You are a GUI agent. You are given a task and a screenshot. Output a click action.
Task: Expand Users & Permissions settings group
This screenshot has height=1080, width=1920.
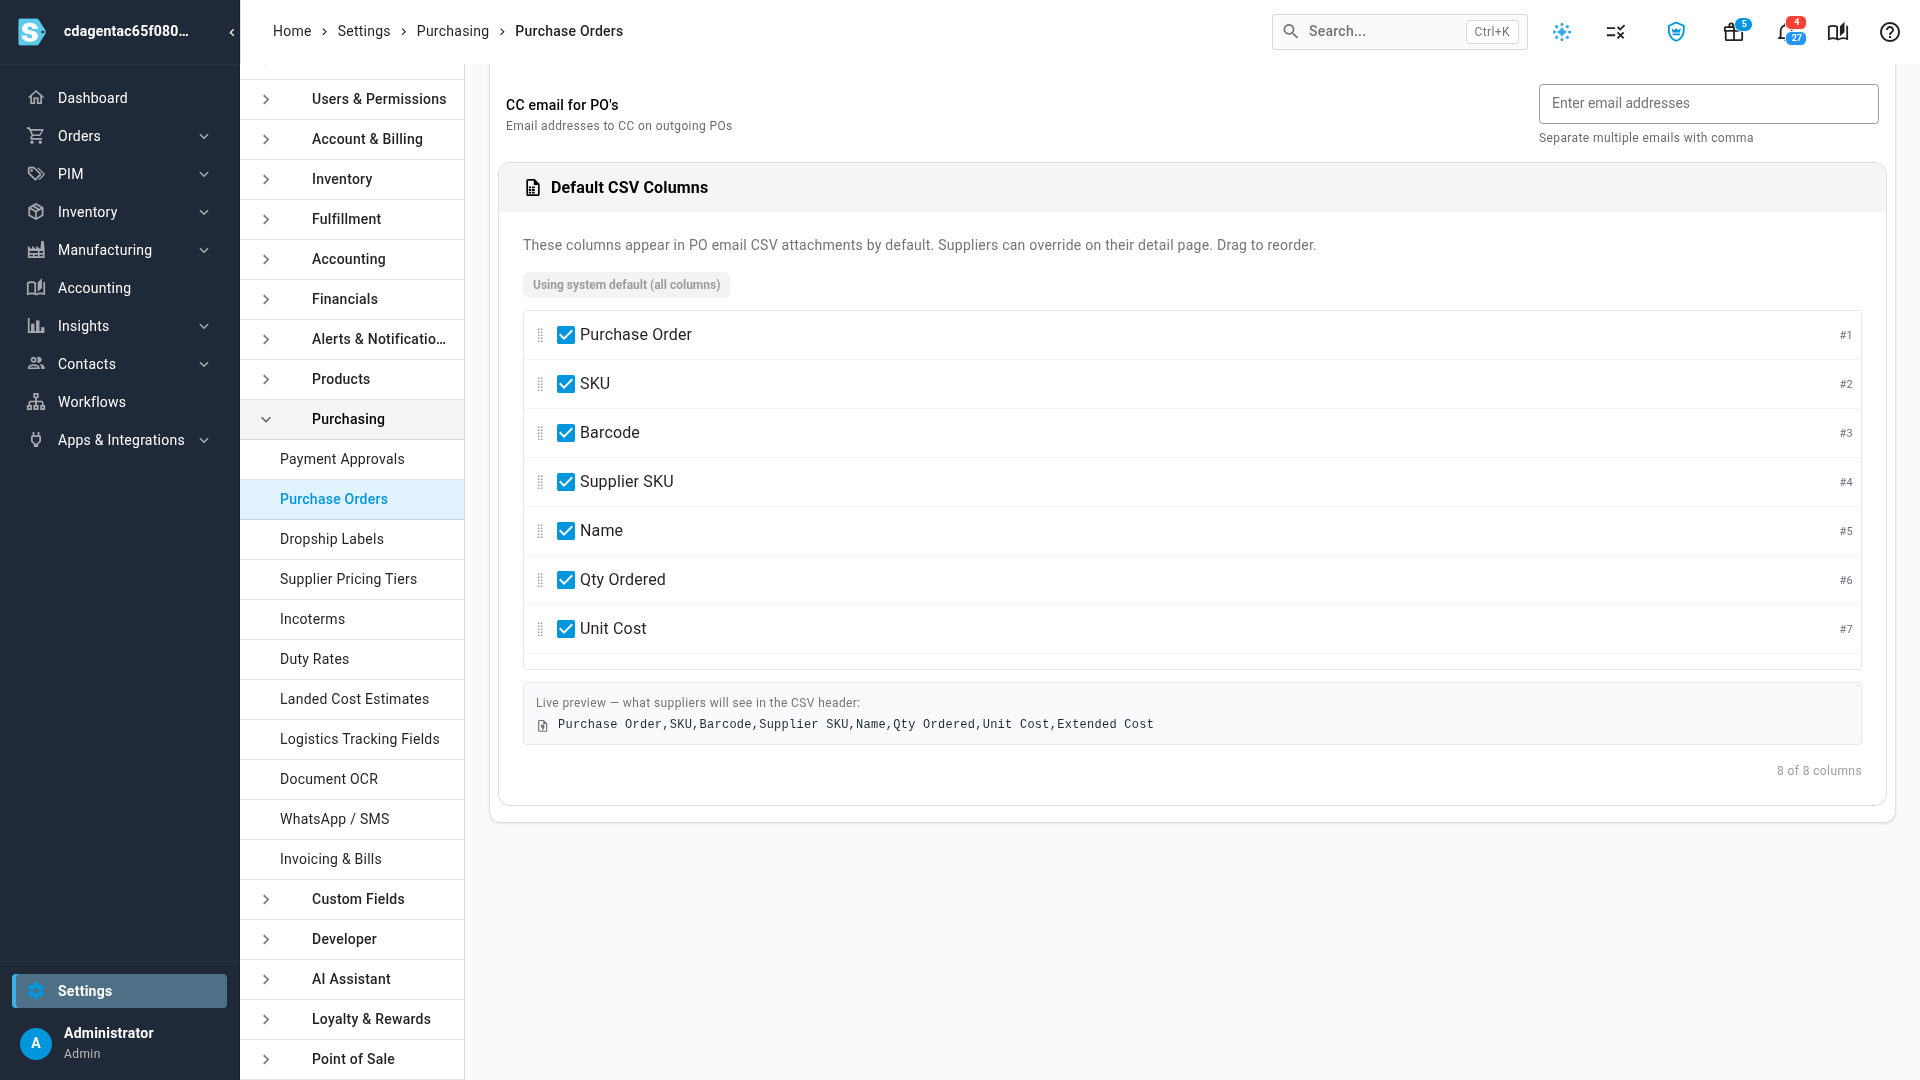[266, 99]
